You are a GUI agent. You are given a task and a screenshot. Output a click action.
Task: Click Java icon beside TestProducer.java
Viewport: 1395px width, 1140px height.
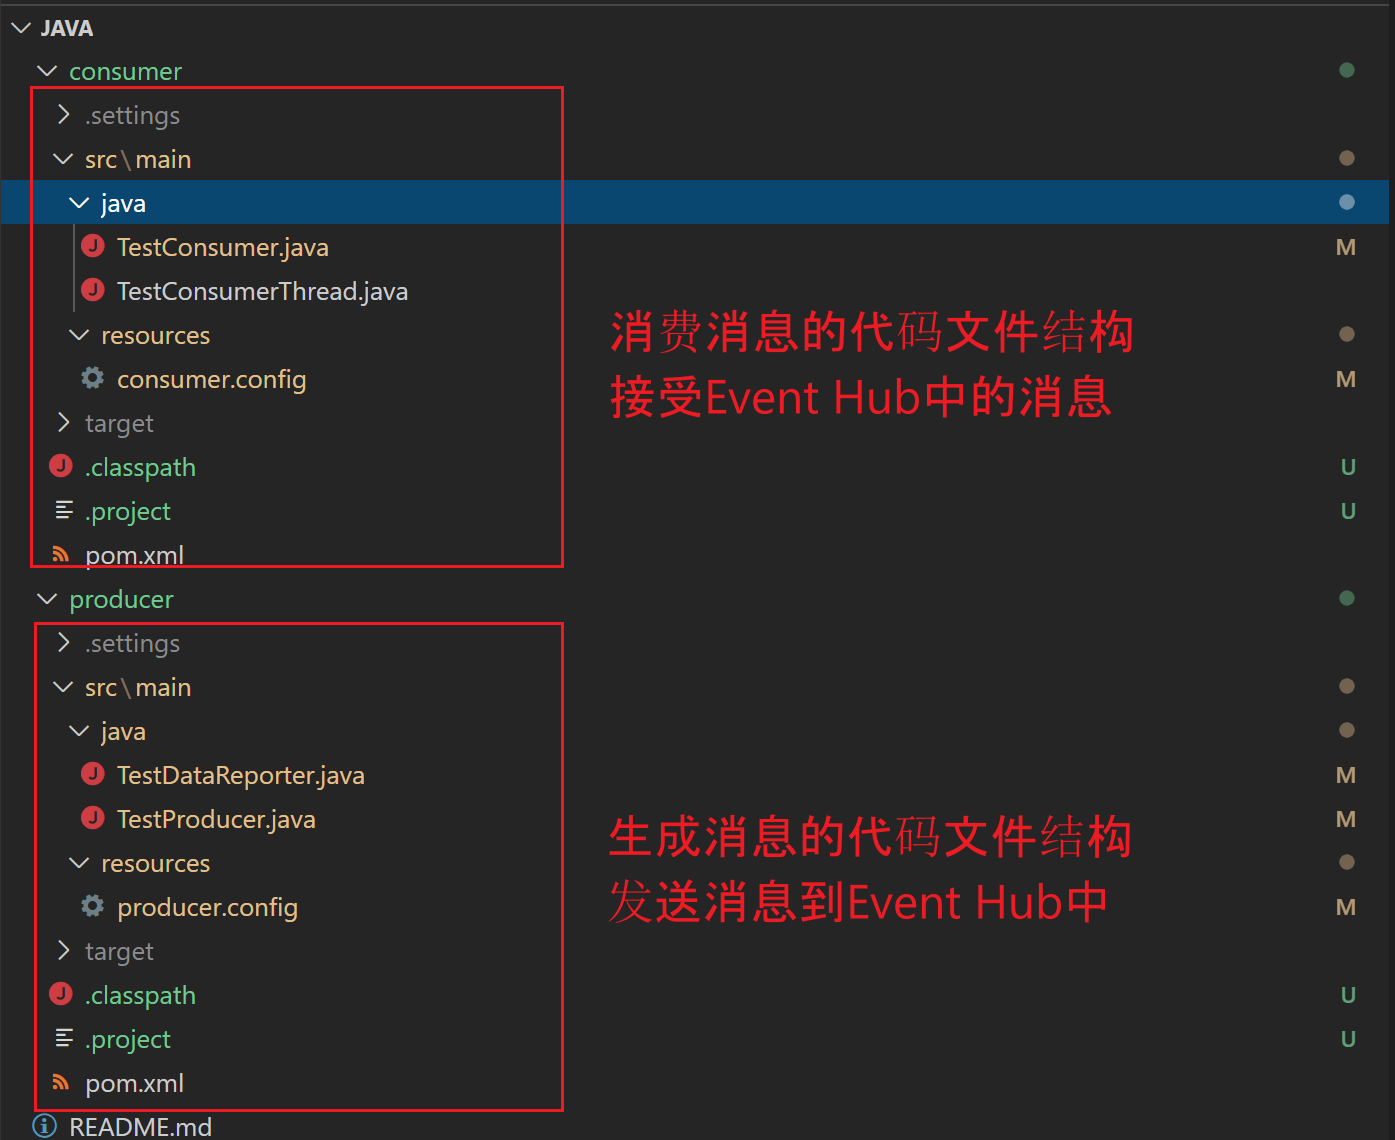point(93,818)
